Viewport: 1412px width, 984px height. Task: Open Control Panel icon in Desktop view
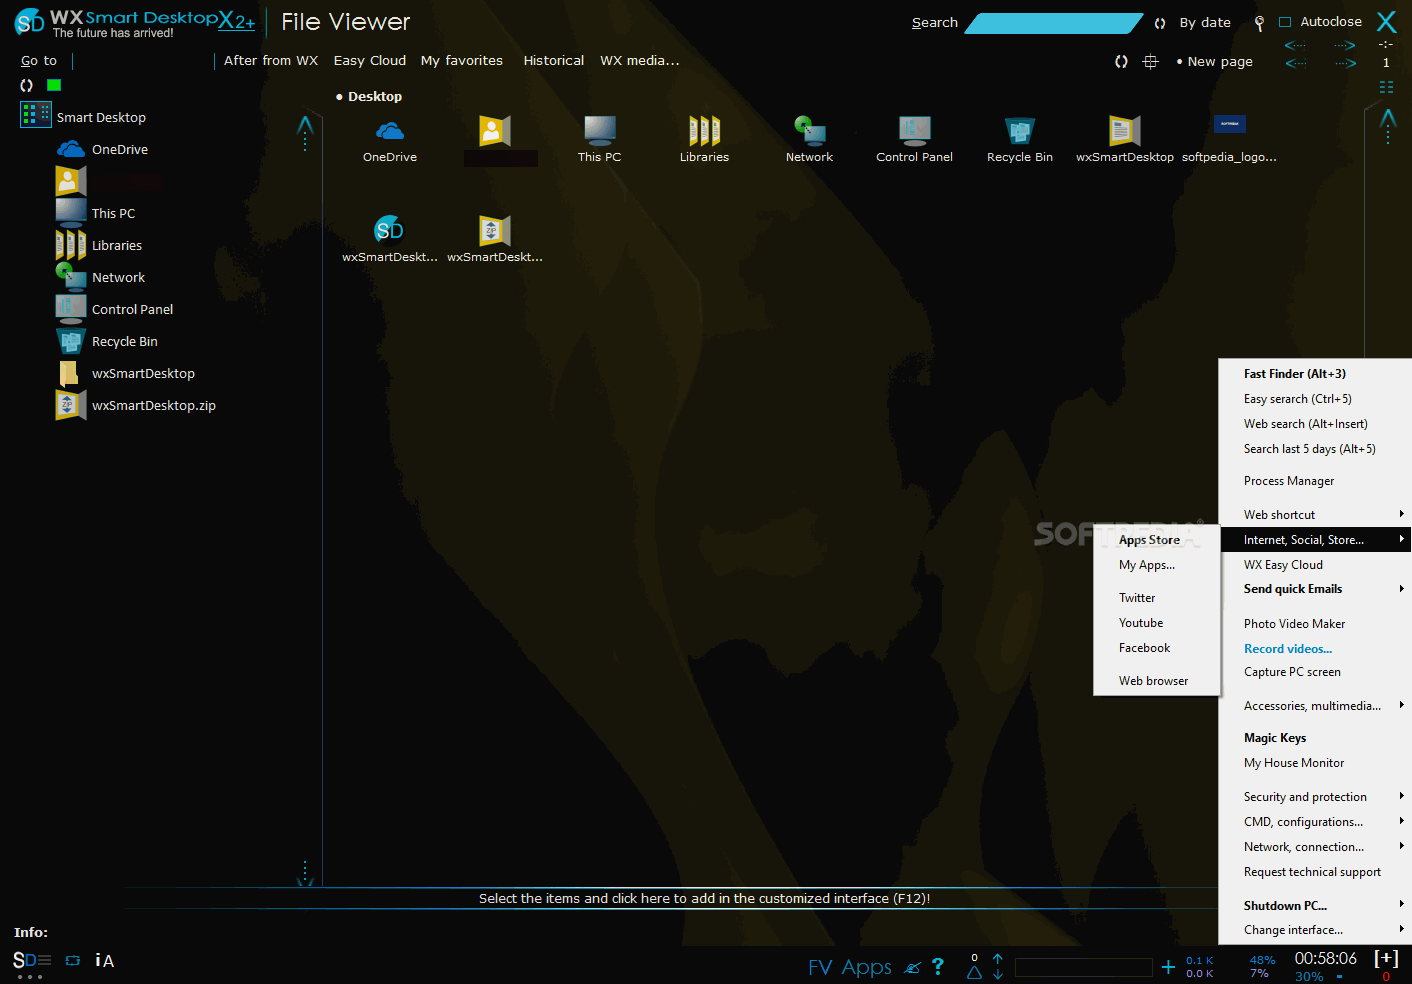[915, 131]
